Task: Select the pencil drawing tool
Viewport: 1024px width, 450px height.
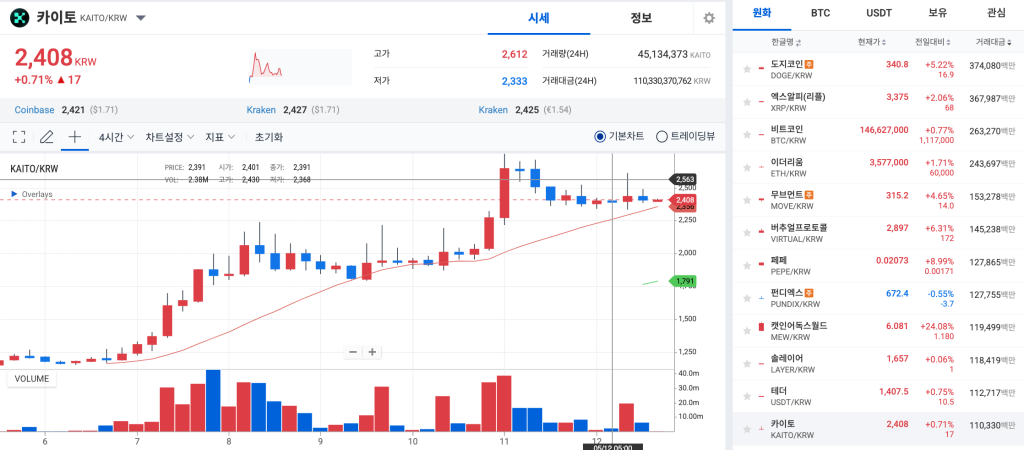Action: click(x=46, y=137)
